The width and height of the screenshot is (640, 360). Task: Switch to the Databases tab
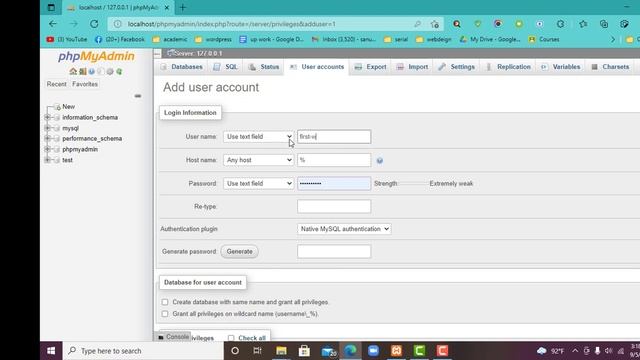coord(182,67)
